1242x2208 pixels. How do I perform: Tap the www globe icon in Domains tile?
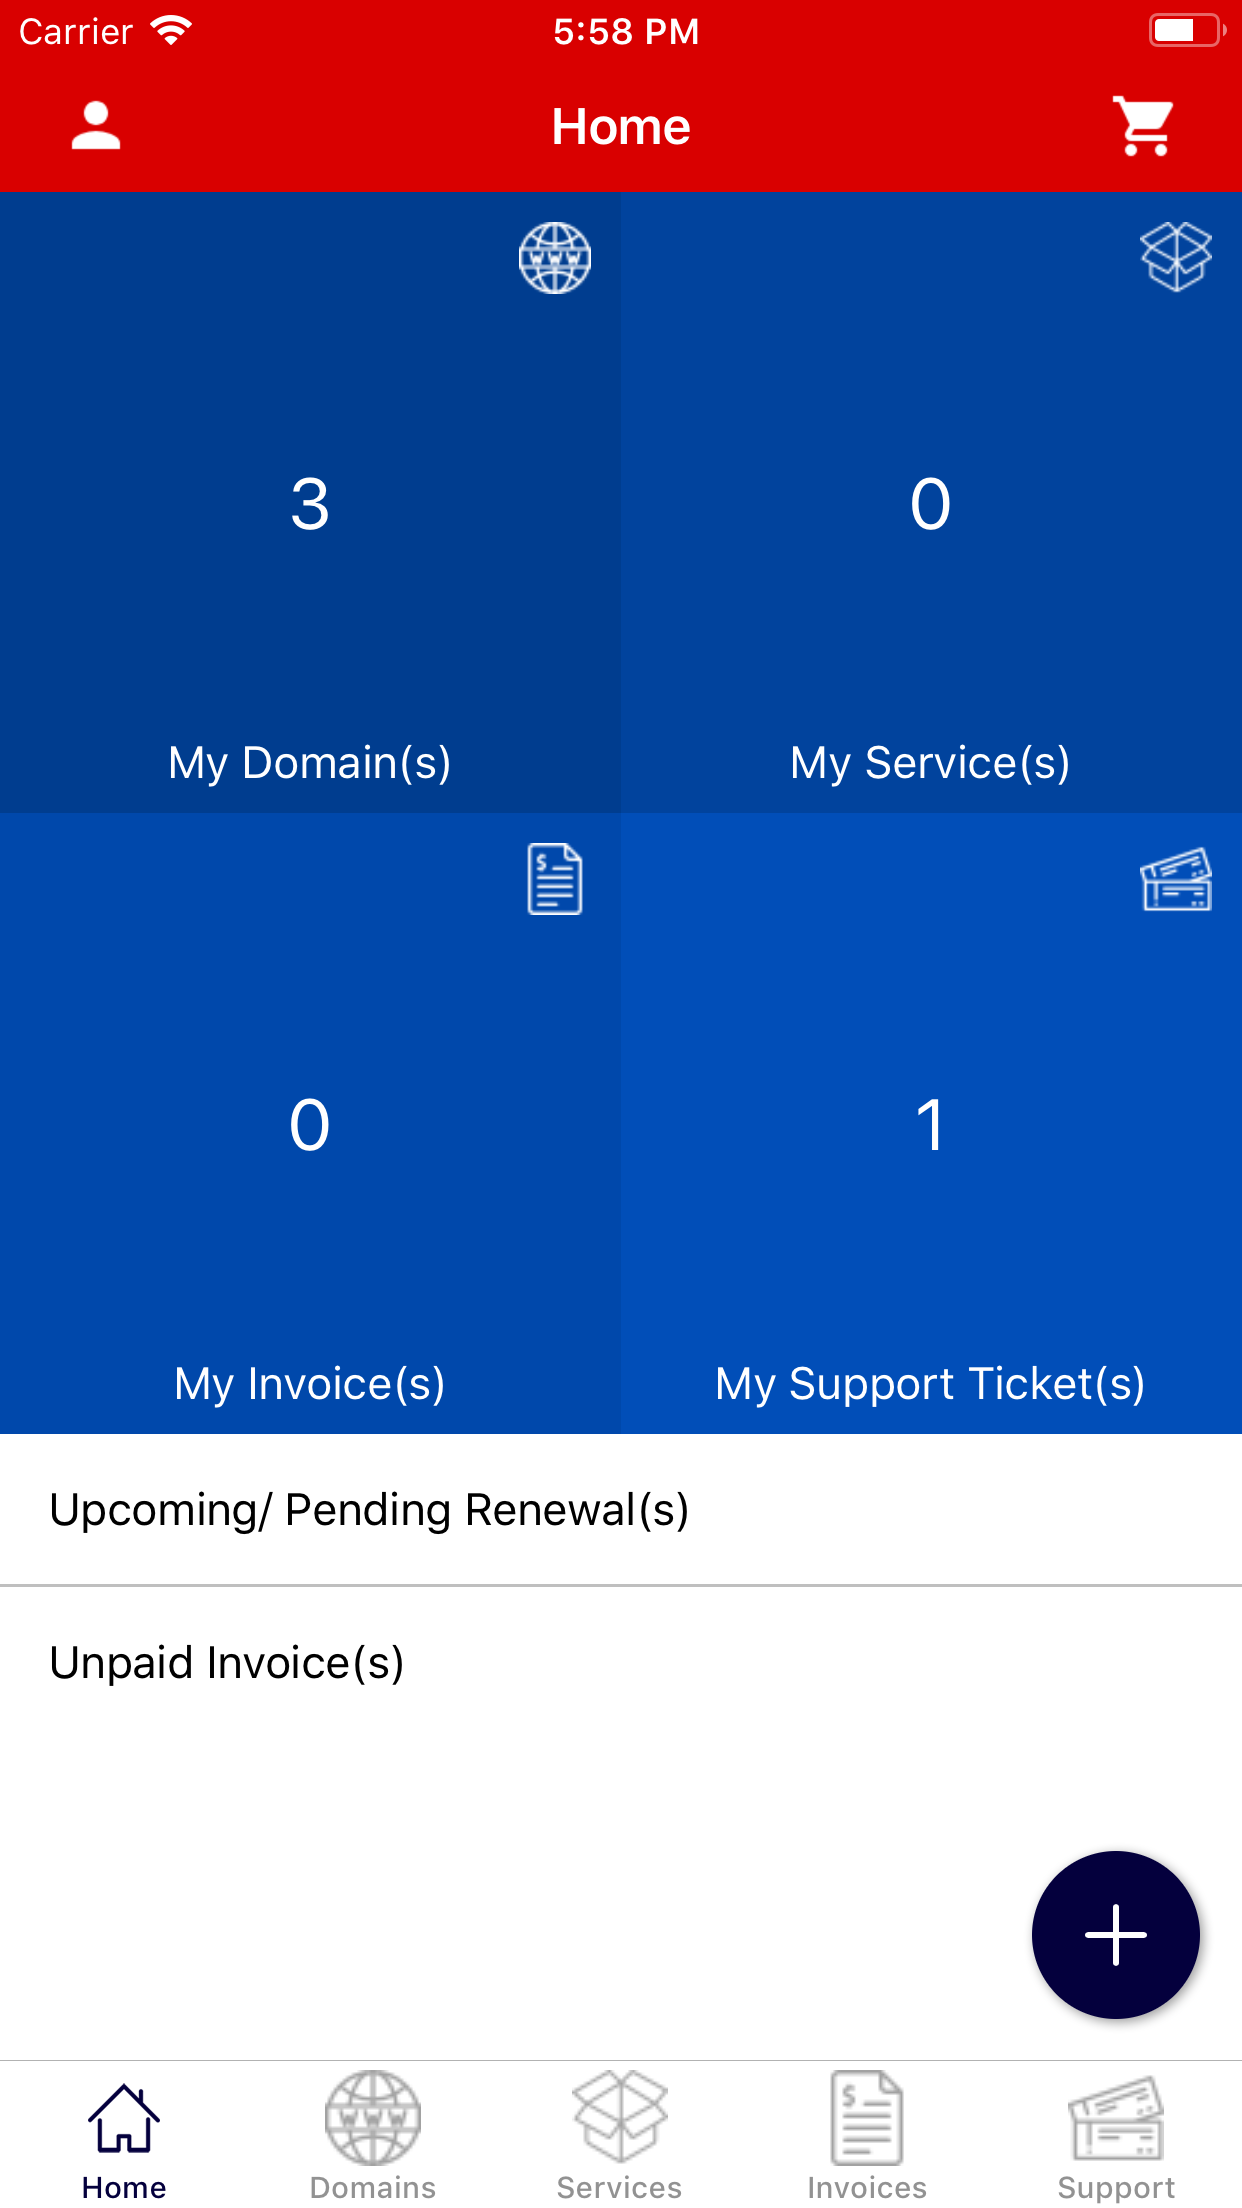[x=555, y=258]
